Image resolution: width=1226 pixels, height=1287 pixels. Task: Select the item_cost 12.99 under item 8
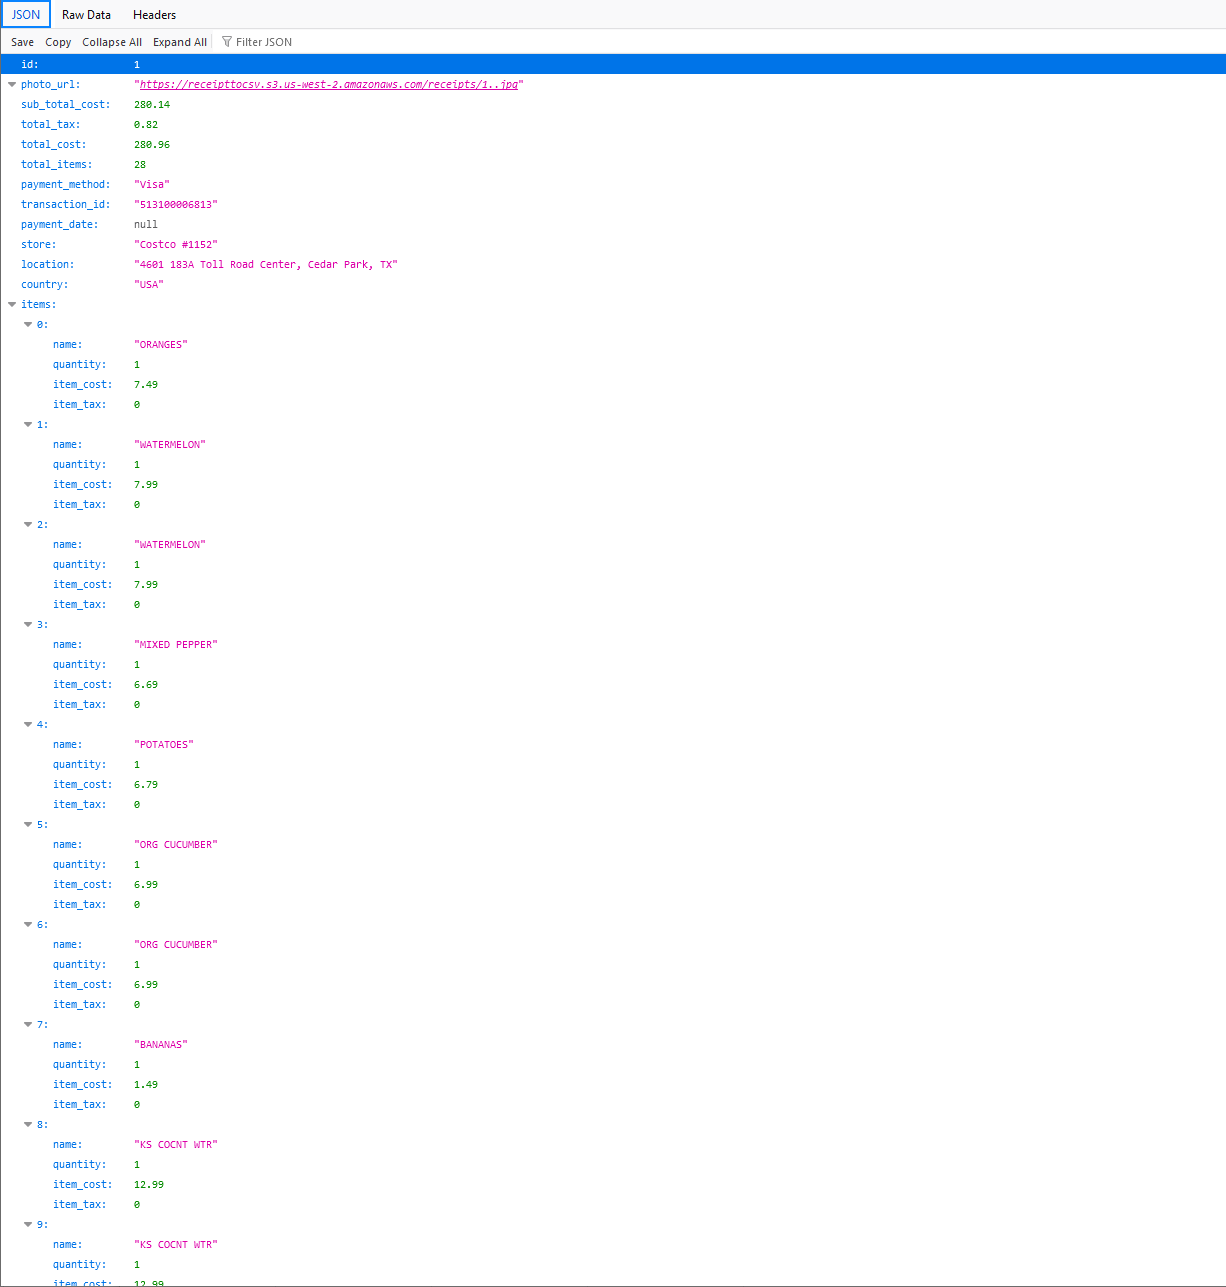[x=149, y=1185]
